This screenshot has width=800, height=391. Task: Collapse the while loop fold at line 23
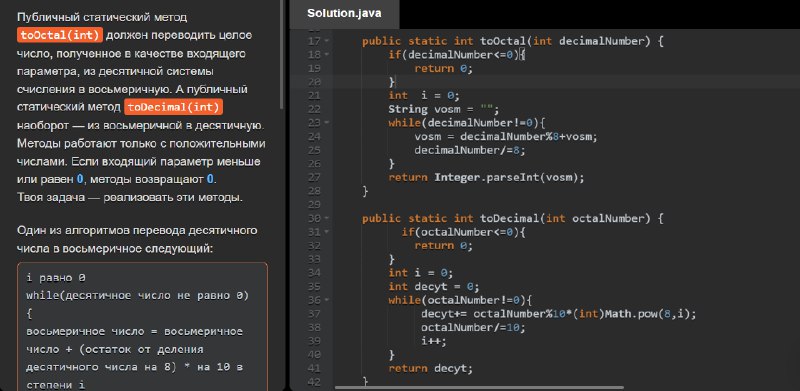[327, 123]
